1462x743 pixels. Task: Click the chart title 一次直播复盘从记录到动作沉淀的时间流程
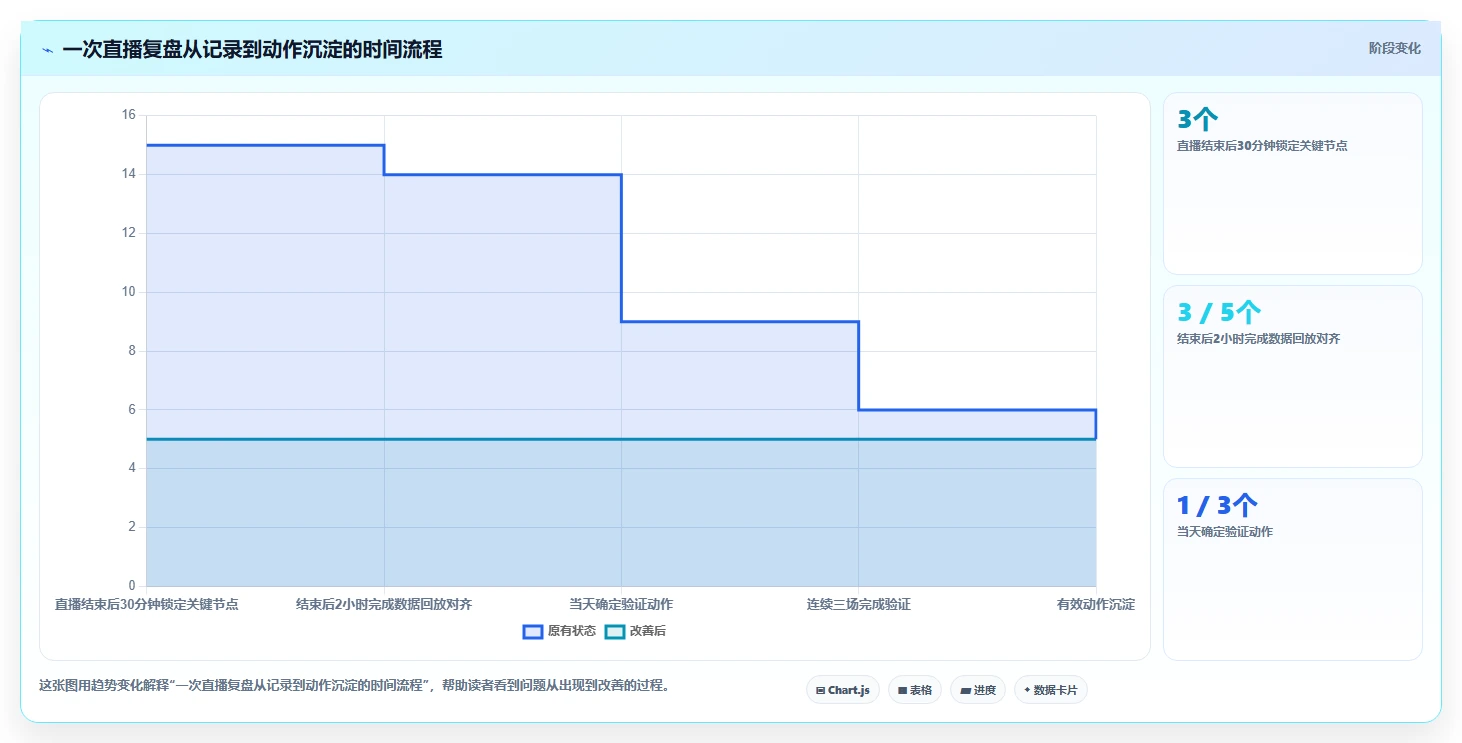(252, 49)
